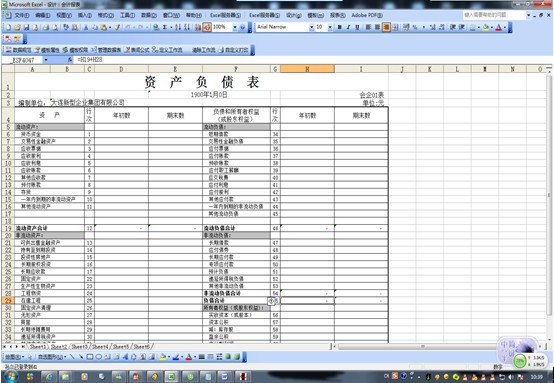Click the Chart Wizard icon
Screen dimensions: 554x383
pos(198,27)
